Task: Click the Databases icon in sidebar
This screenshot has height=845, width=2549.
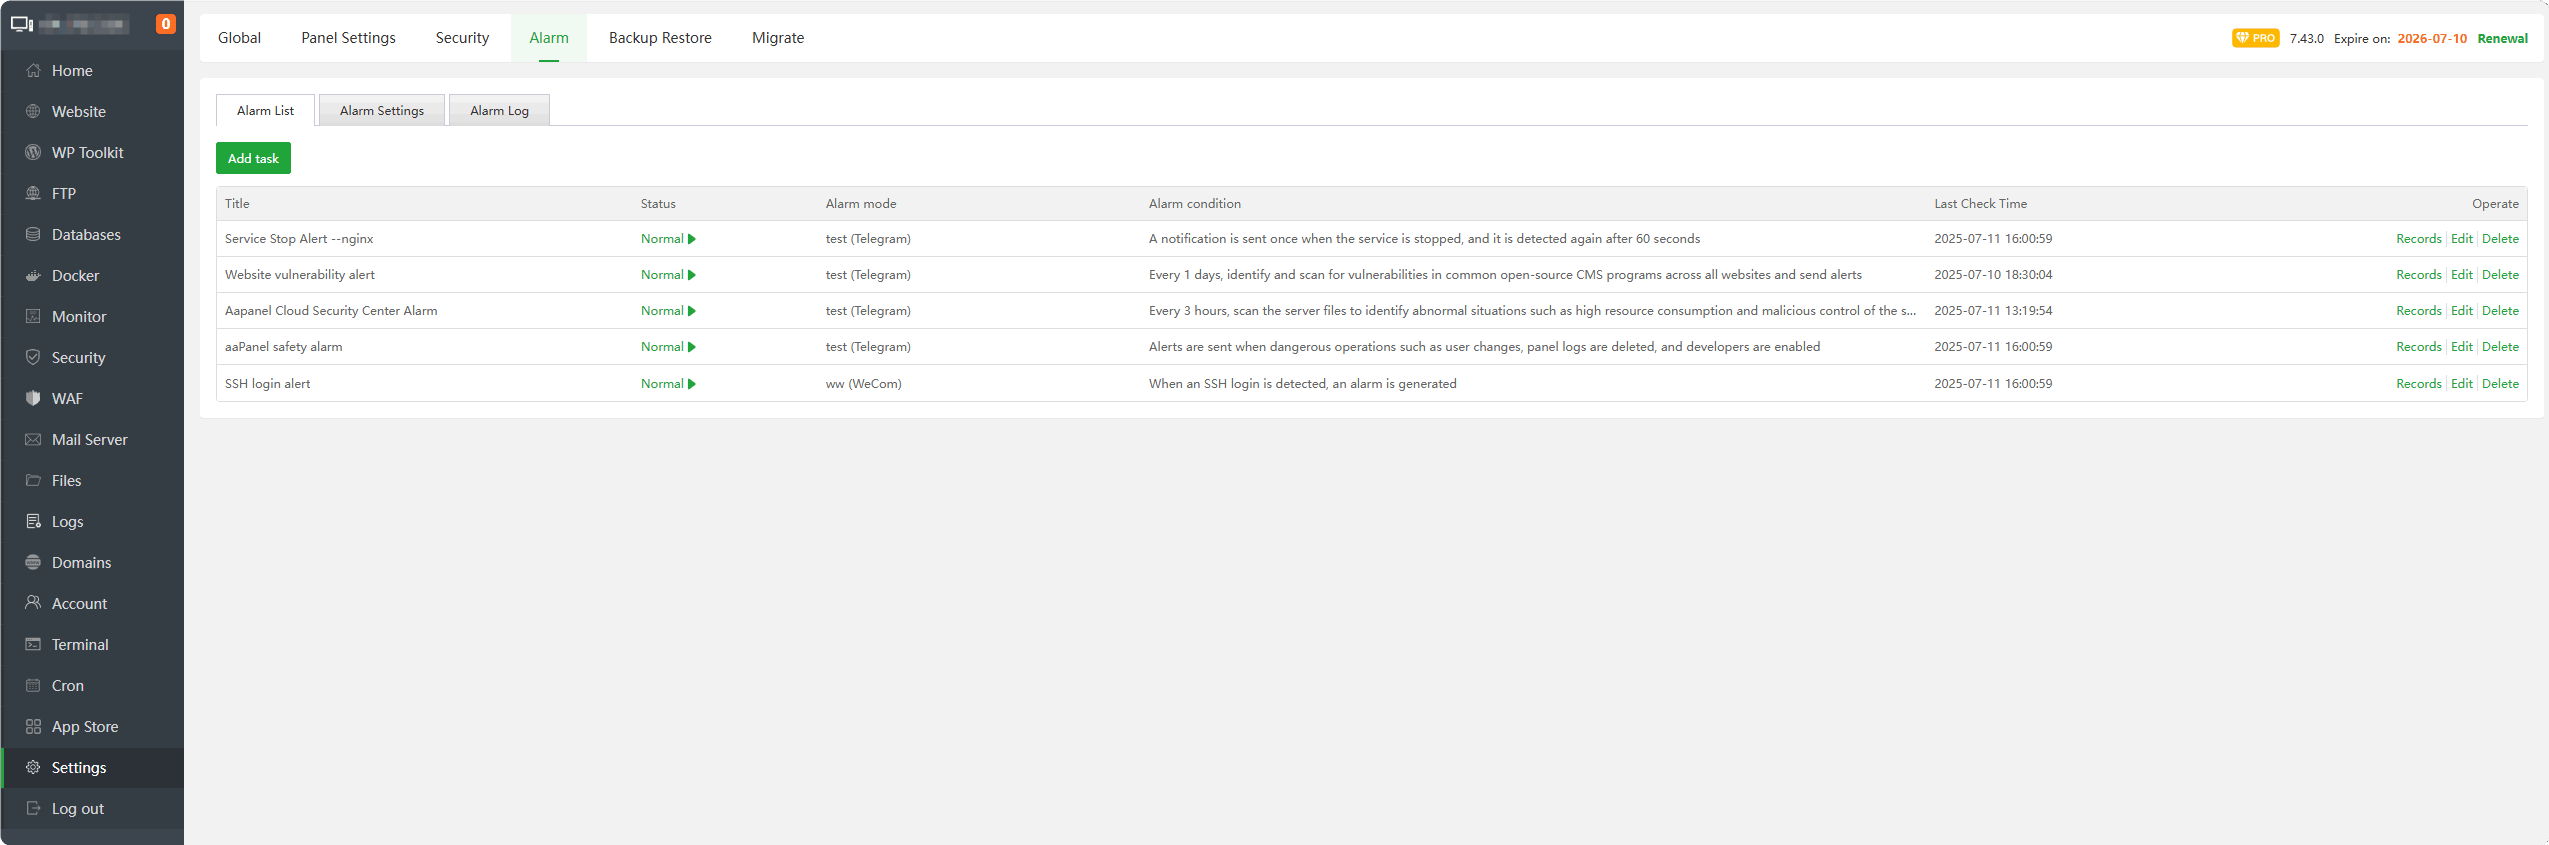Action: point(33,235)
